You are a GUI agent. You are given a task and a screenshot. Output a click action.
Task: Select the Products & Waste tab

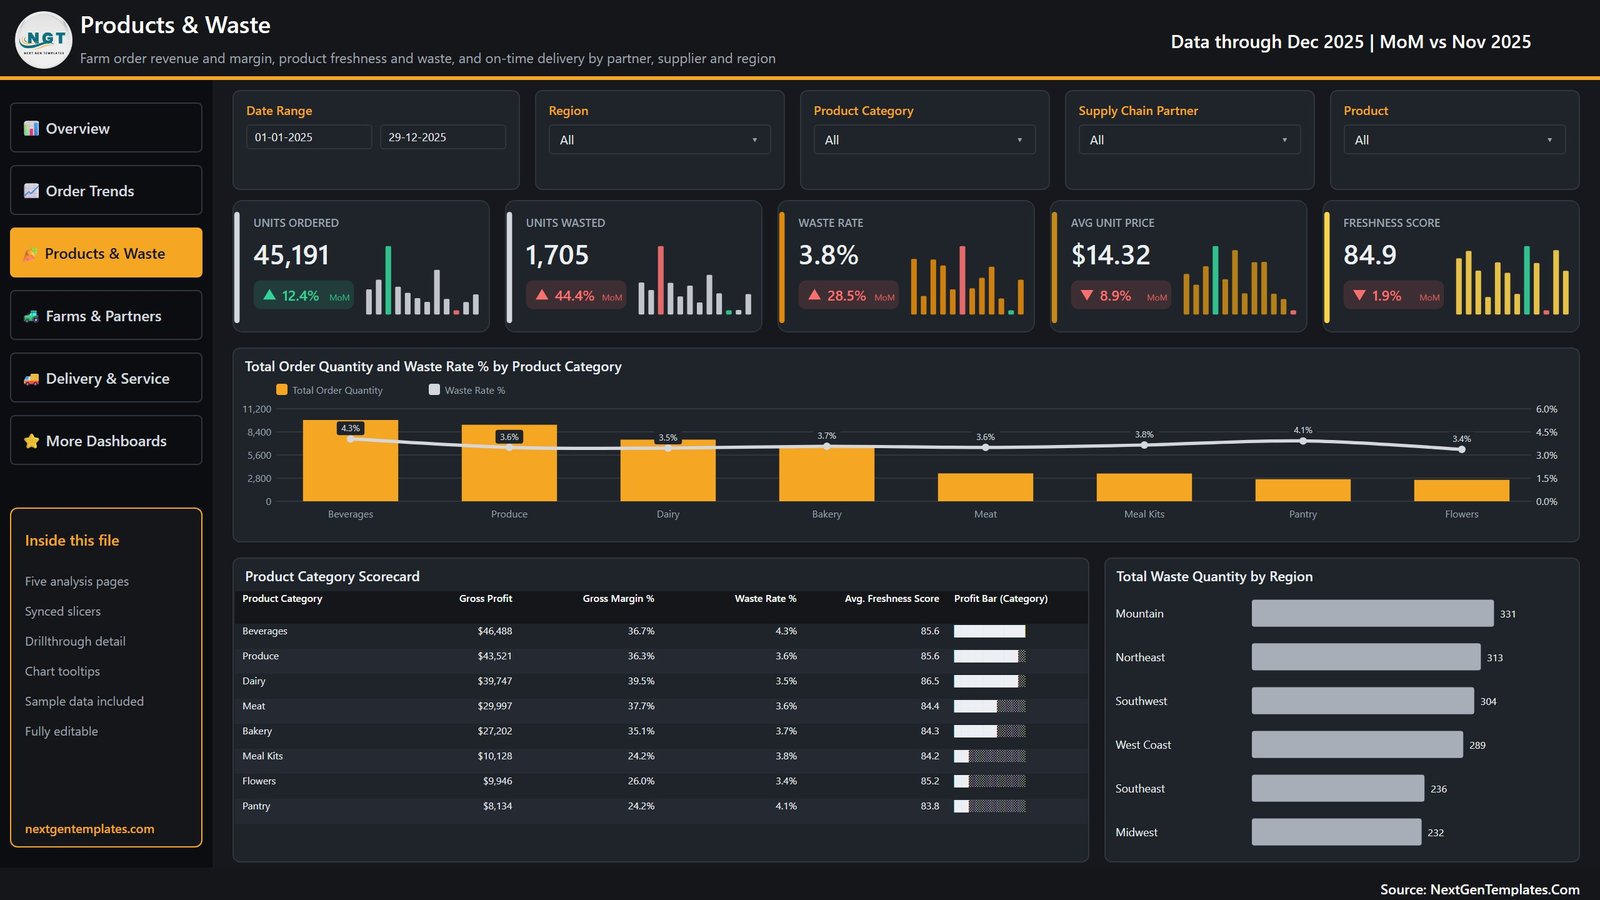click(106, 253)
